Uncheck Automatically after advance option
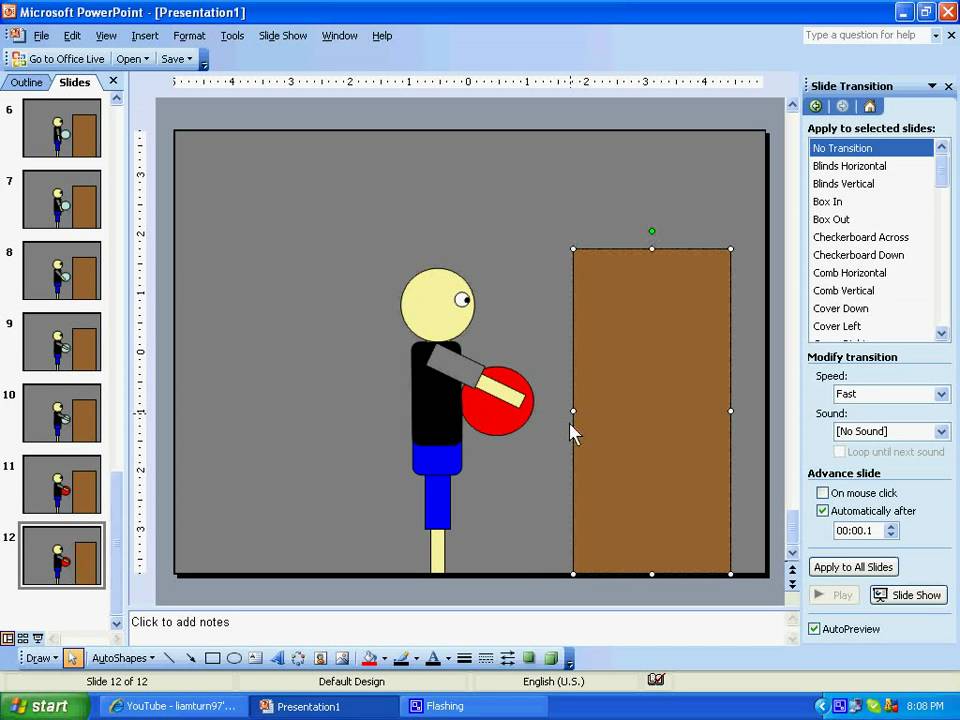Screen dimensions: 960x720 click(823, 510)
